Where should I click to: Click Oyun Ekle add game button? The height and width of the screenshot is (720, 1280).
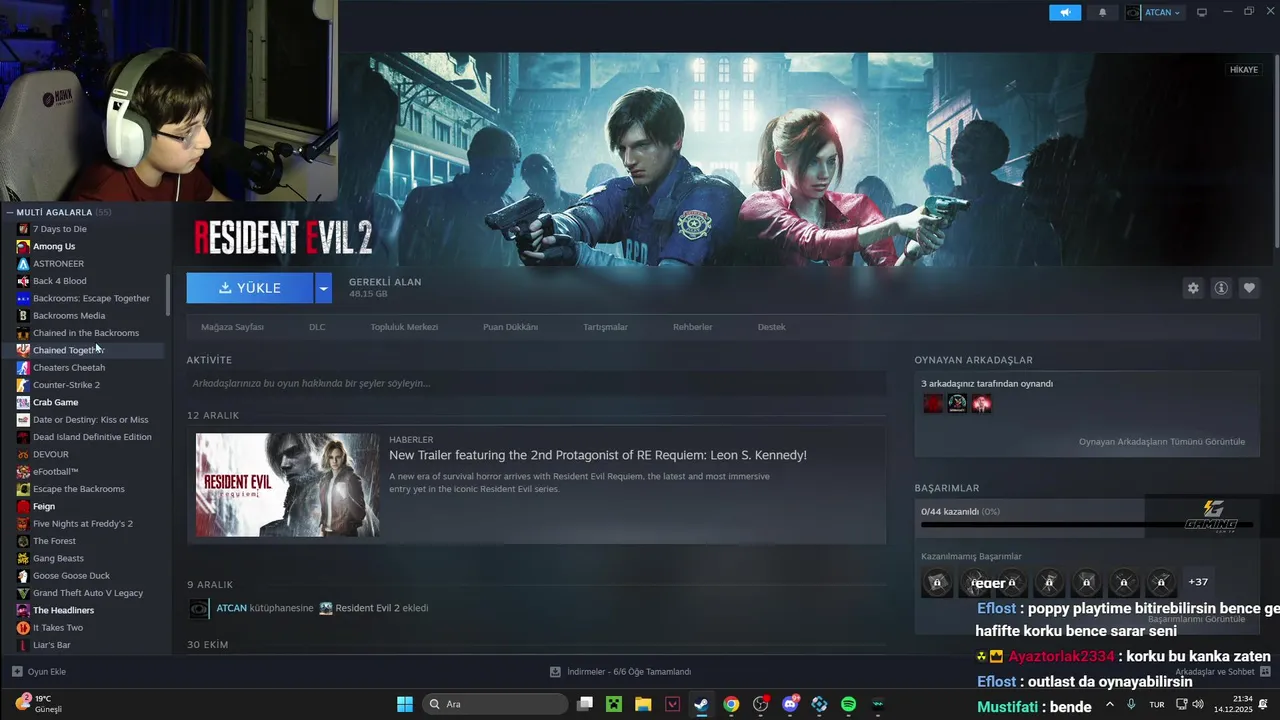[x=39, y=672]
